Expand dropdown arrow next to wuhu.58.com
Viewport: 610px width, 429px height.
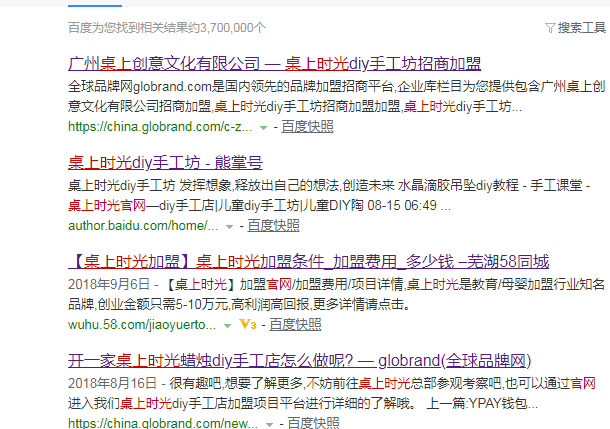pyautogui.click(x=227, y=326)
